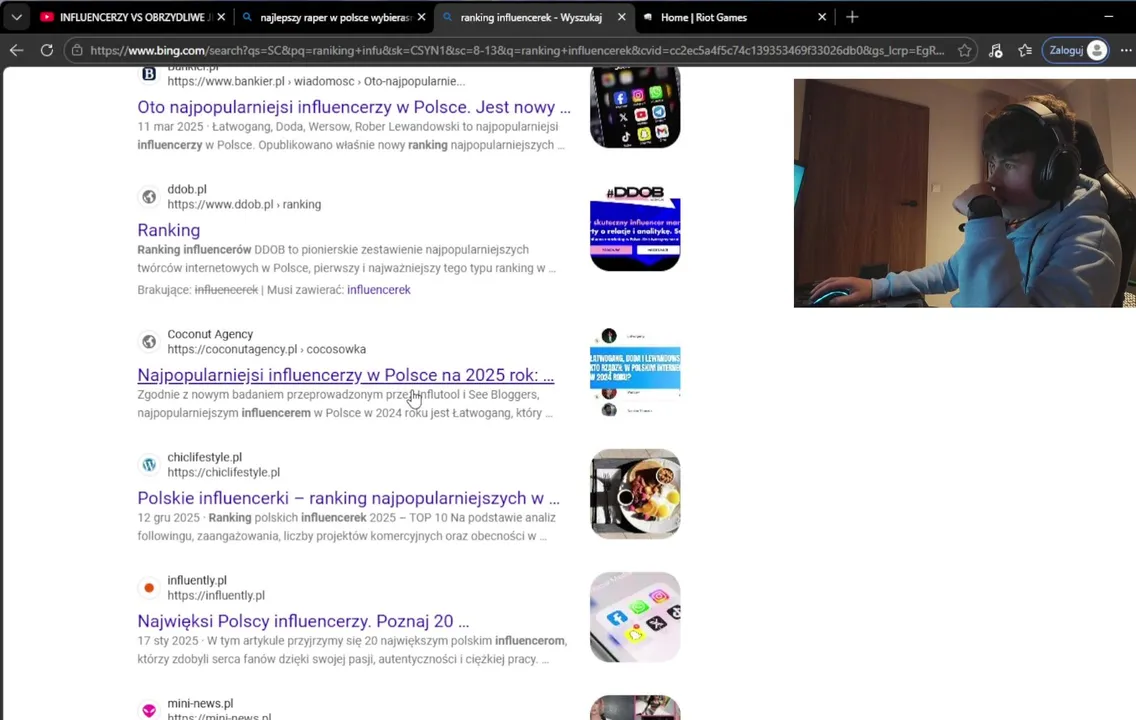This screenshot has width=1136, height=720.
Task: Click the Bankier.pl favicon icon
Action: [x=149, y=73]
